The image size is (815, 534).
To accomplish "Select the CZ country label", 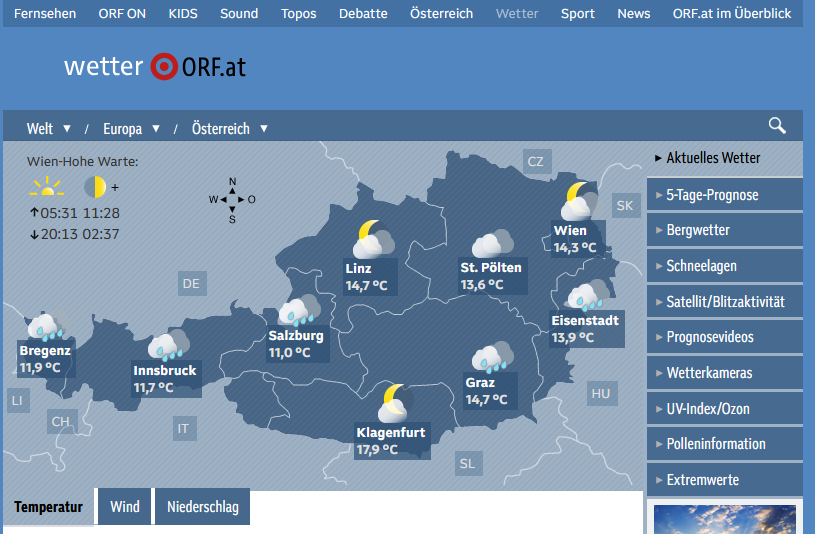I will click(535, 162).
